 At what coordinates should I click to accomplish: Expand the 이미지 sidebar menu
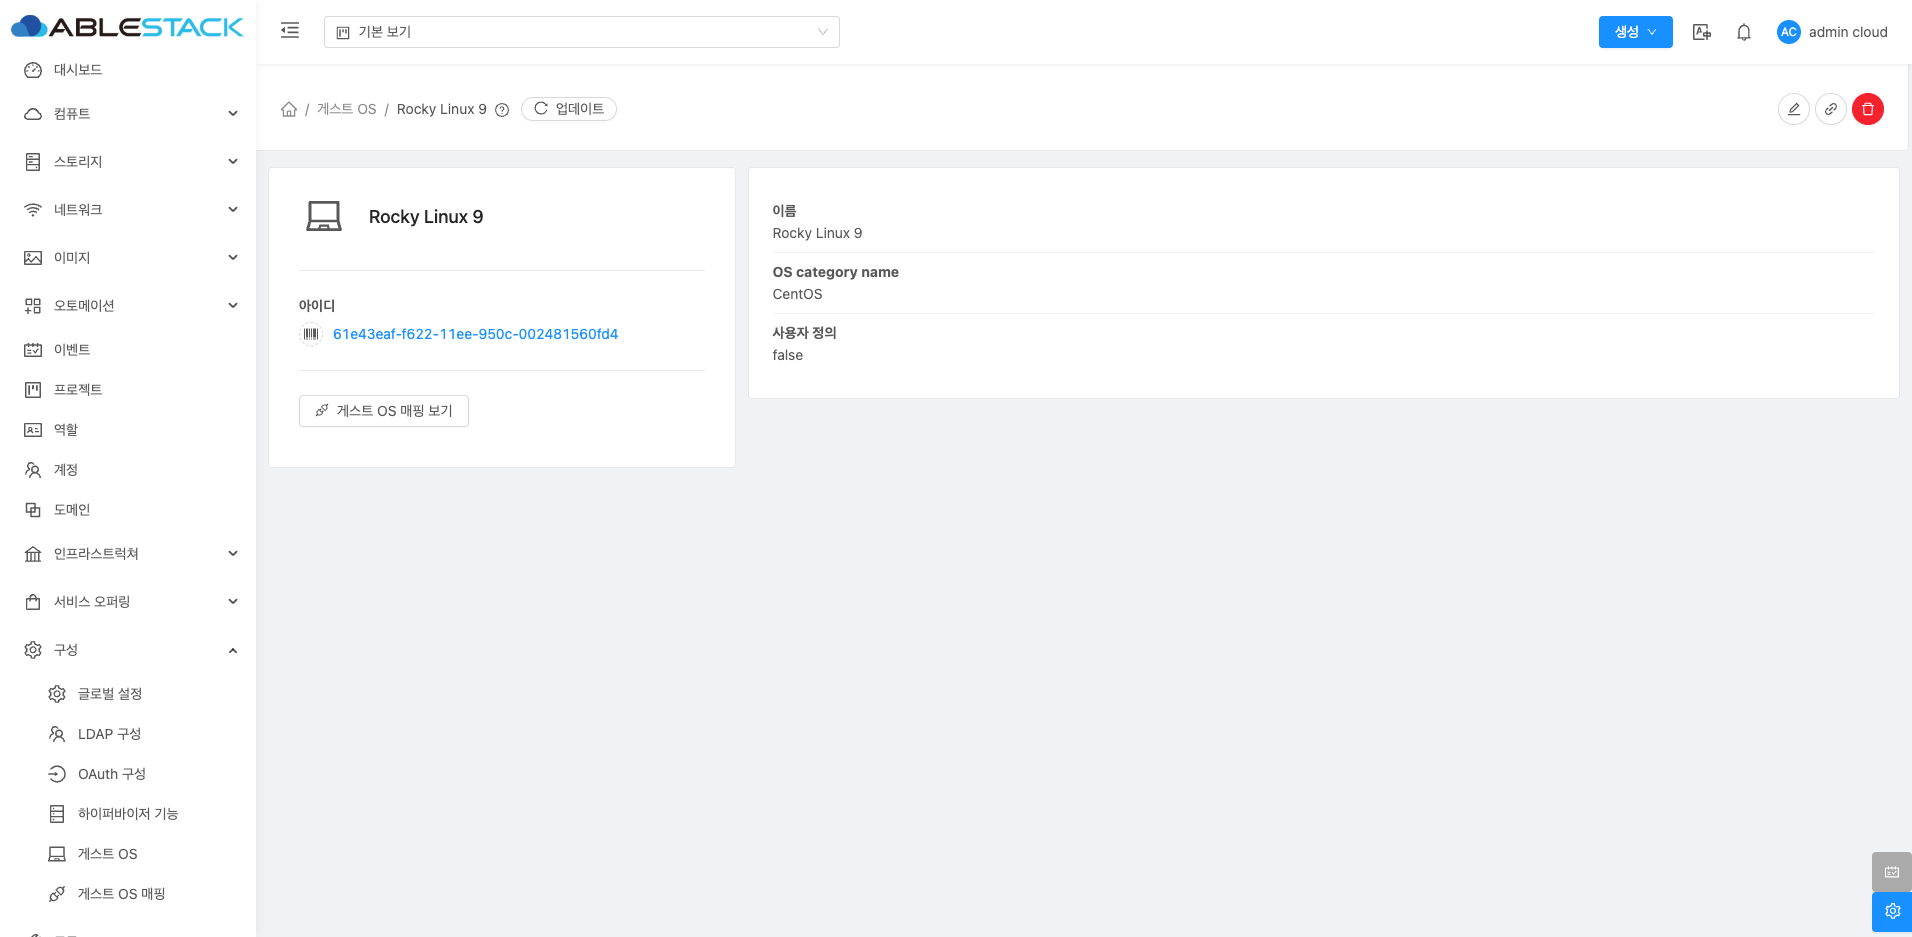[x=128, y=258]
